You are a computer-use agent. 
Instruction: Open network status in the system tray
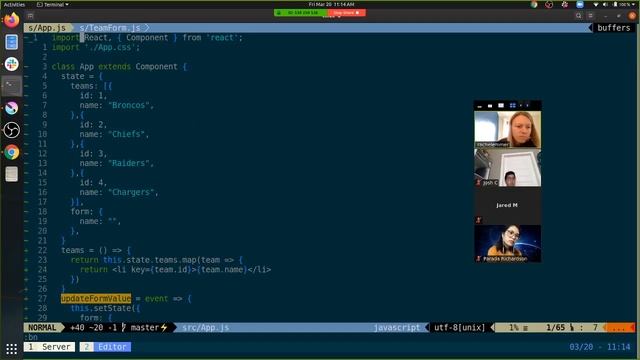(x=596, y=4)
